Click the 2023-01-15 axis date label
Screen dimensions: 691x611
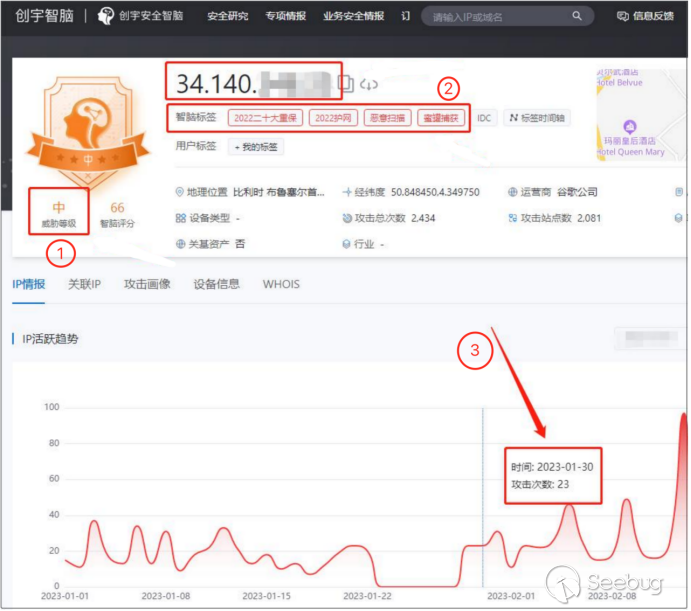tap(267, 598)
